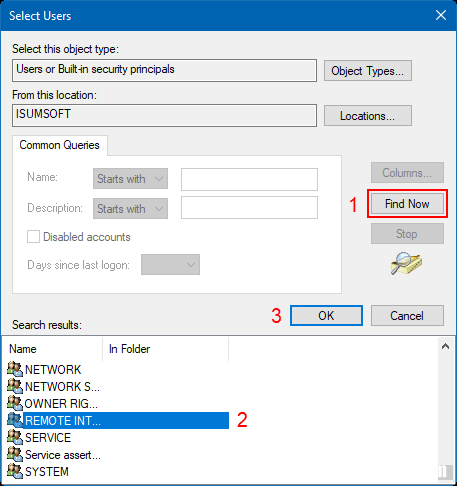Viewport: 457px width, 486px height.
Task: Open the Object Types... dialog
Action: pos(368,71)
